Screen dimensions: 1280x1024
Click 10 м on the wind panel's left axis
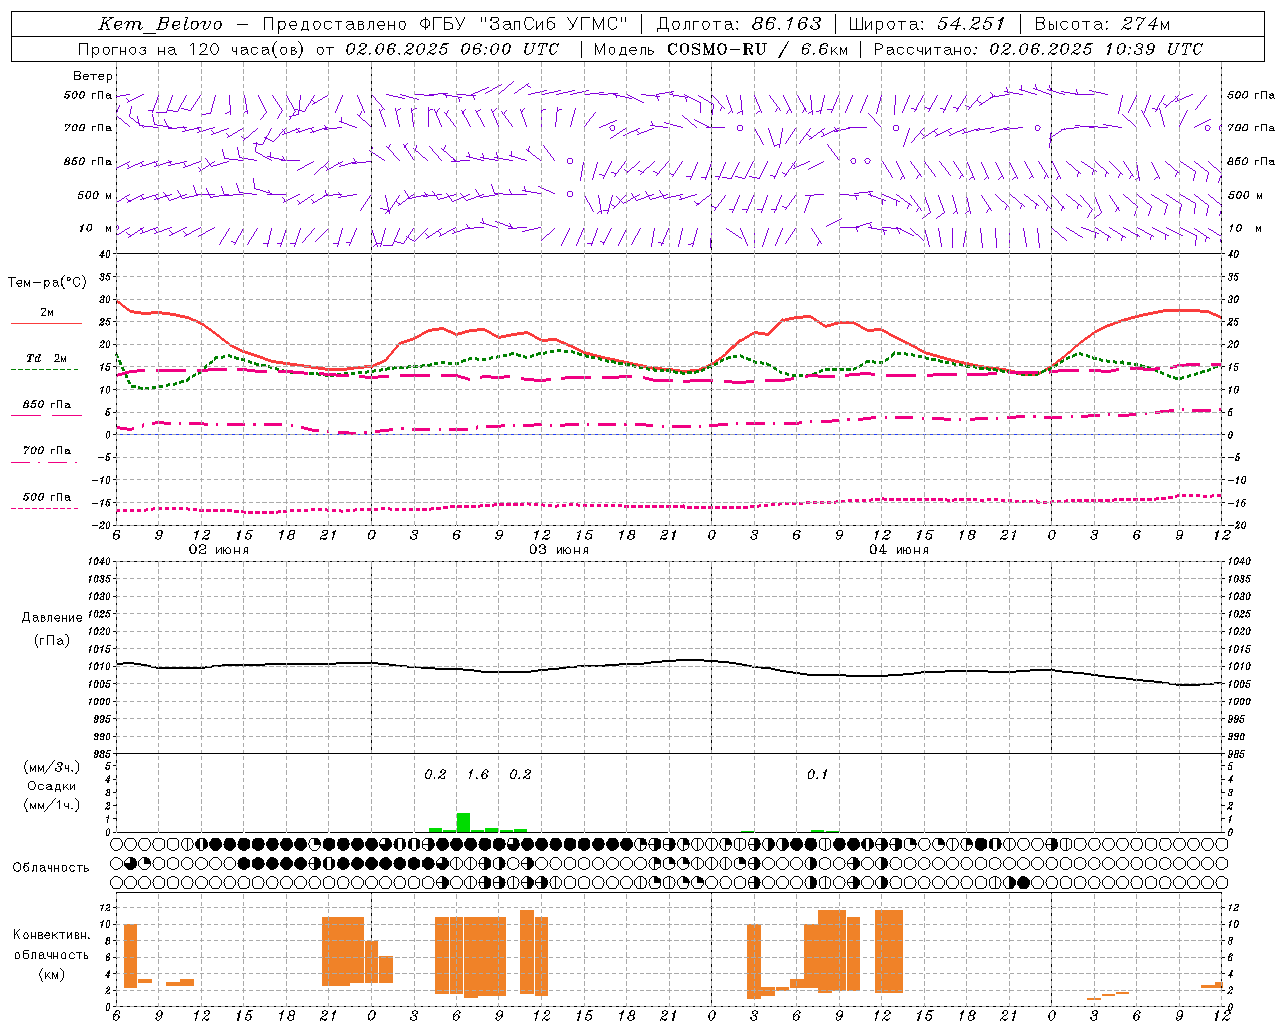pos(96,229)
